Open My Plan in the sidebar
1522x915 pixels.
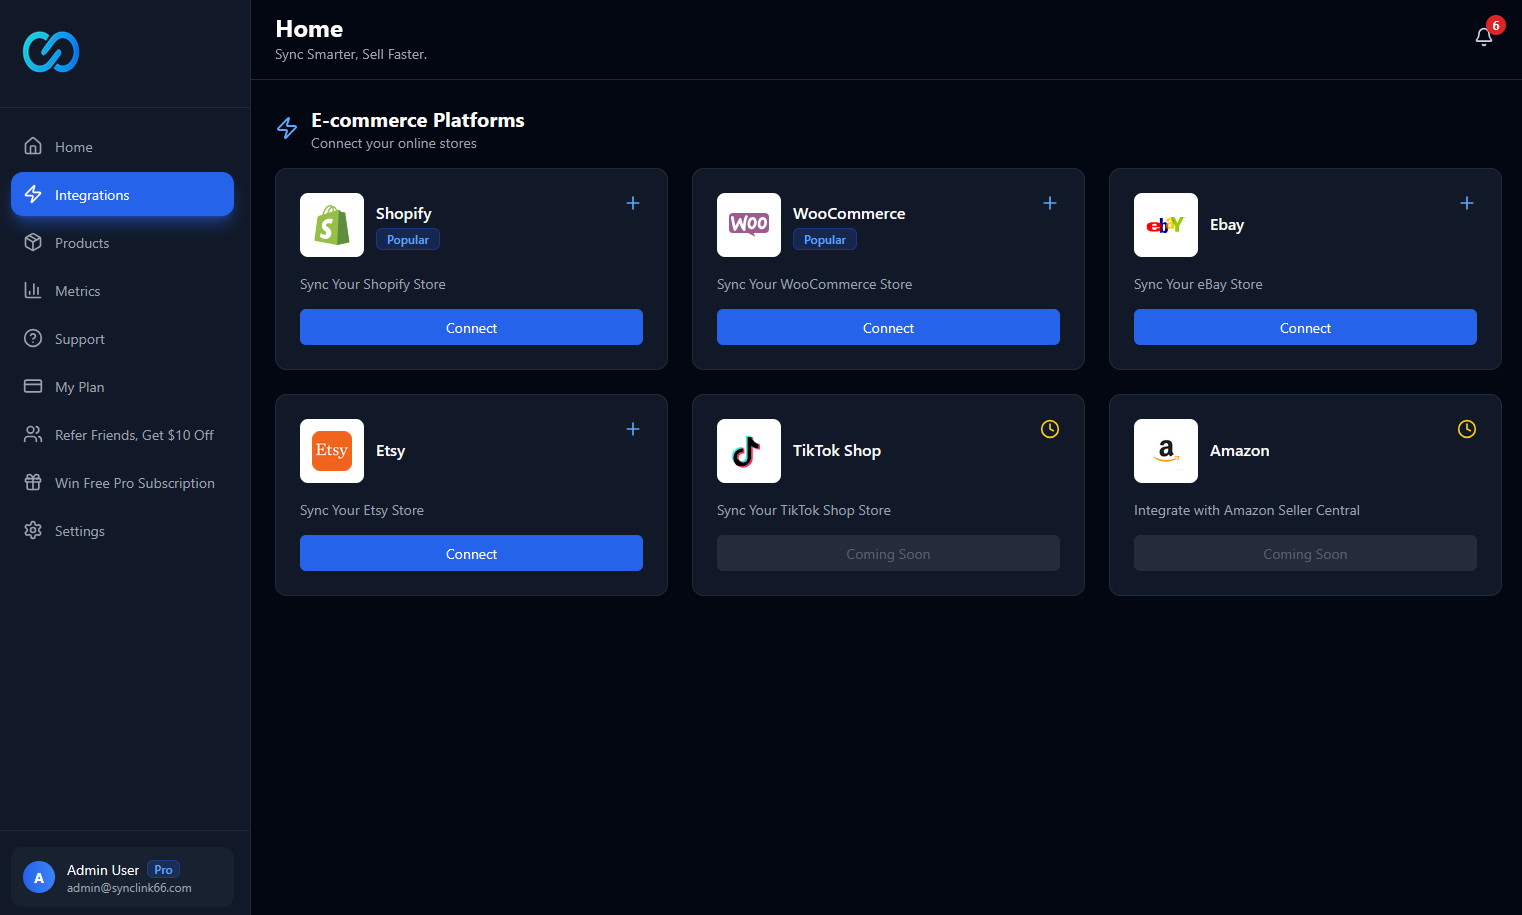[122, 386]
